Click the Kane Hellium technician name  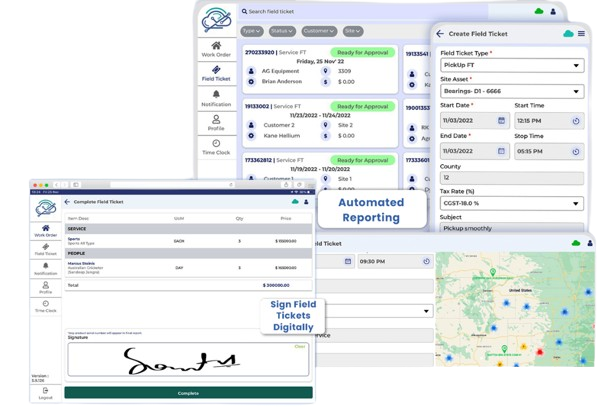pyautogui.click(x=282, y=135)
